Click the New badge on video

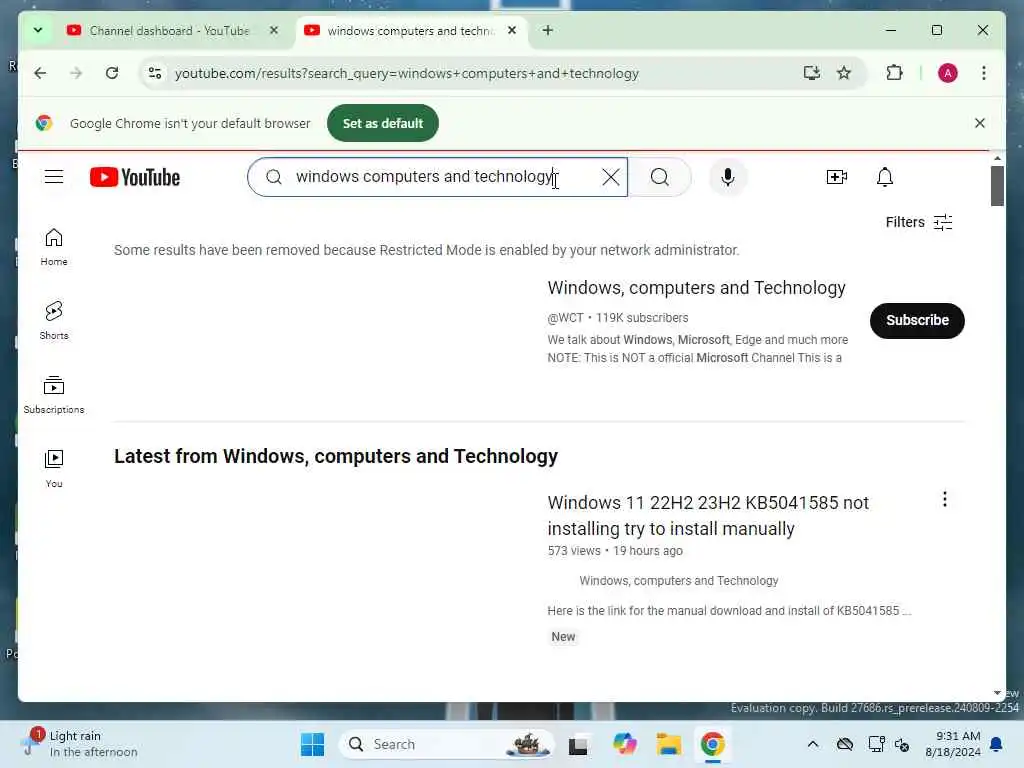[x=563, y=637]
